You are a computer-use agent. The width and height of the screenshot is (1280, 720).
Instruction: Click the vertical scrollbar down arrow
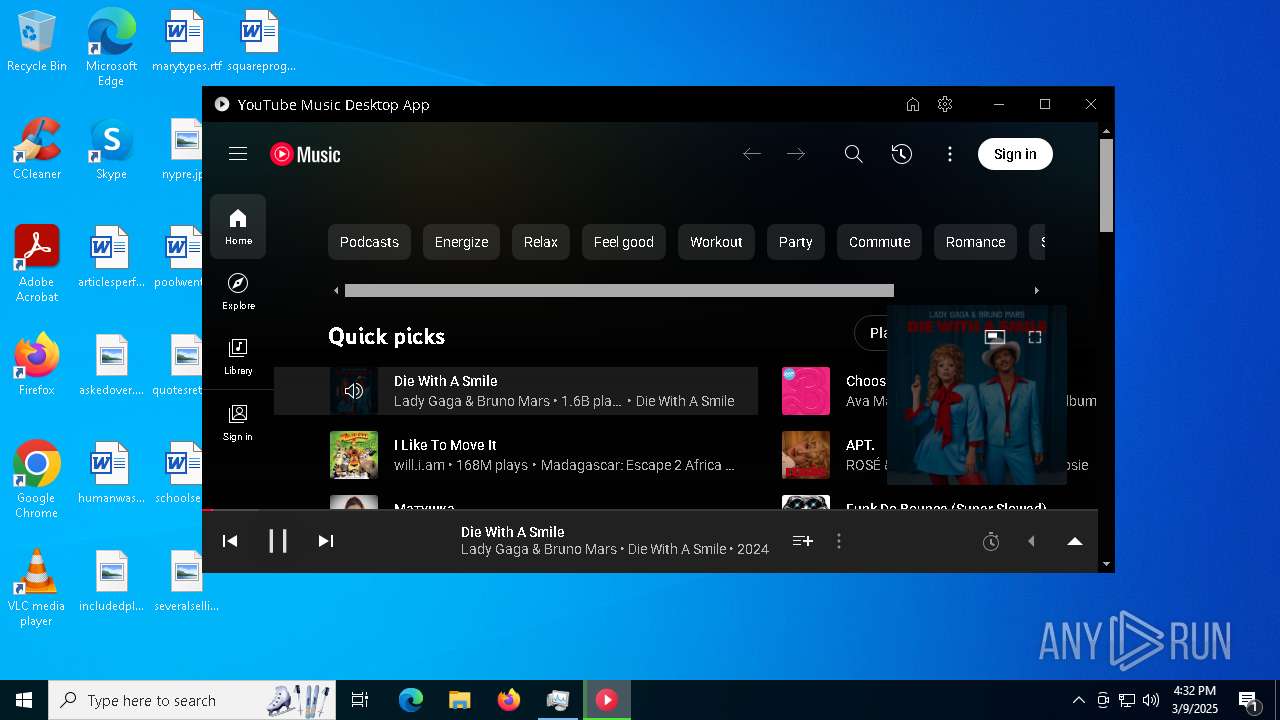point(1106,564)
